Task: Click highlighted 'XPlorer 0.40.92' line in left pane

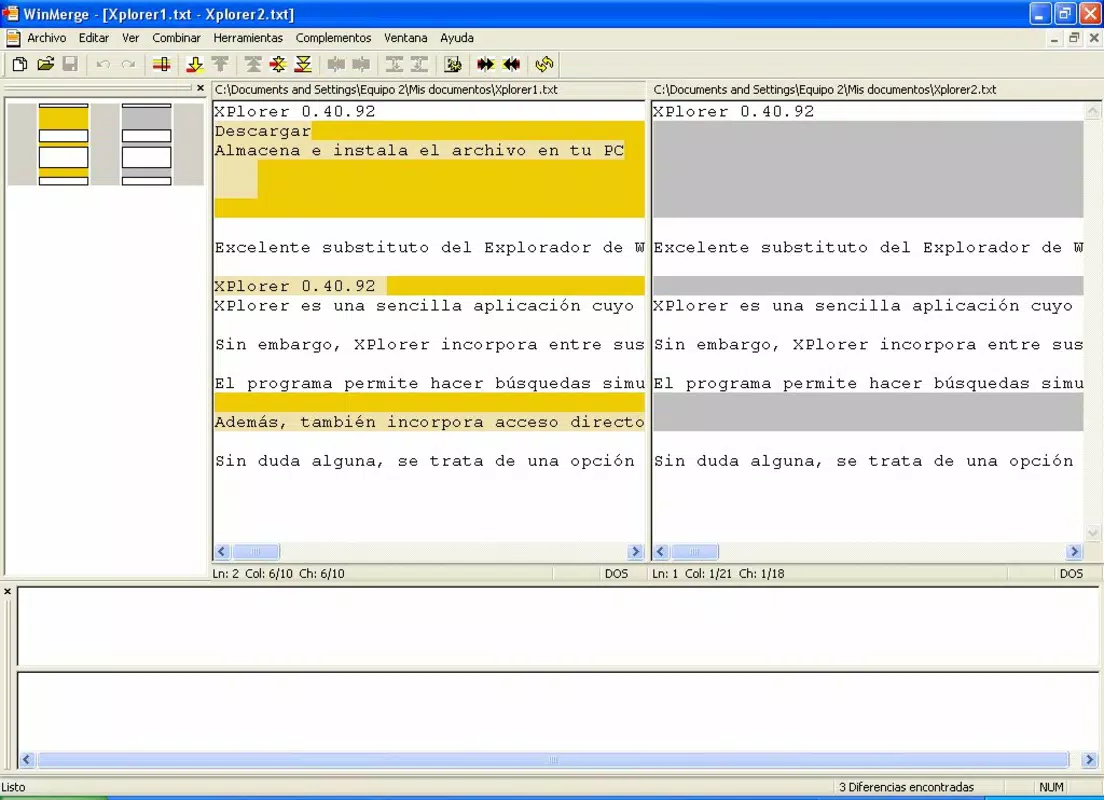Action: point(429,286)
